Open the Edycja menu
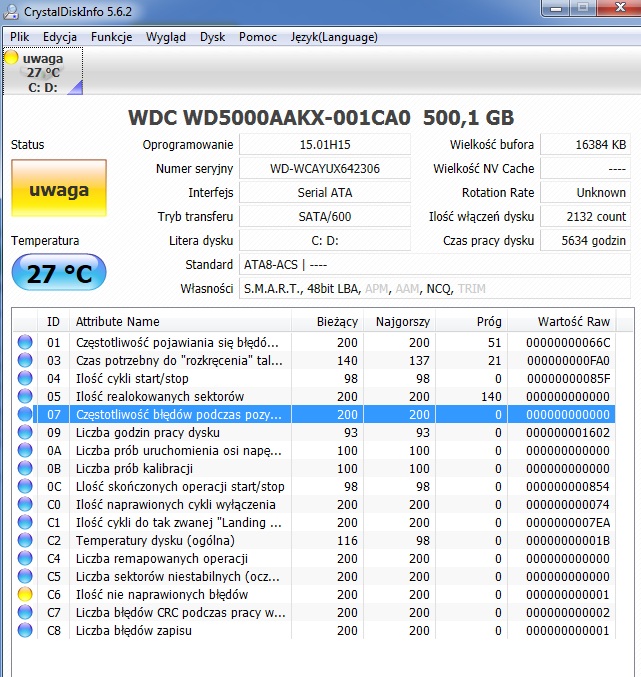 click(60, 37)
